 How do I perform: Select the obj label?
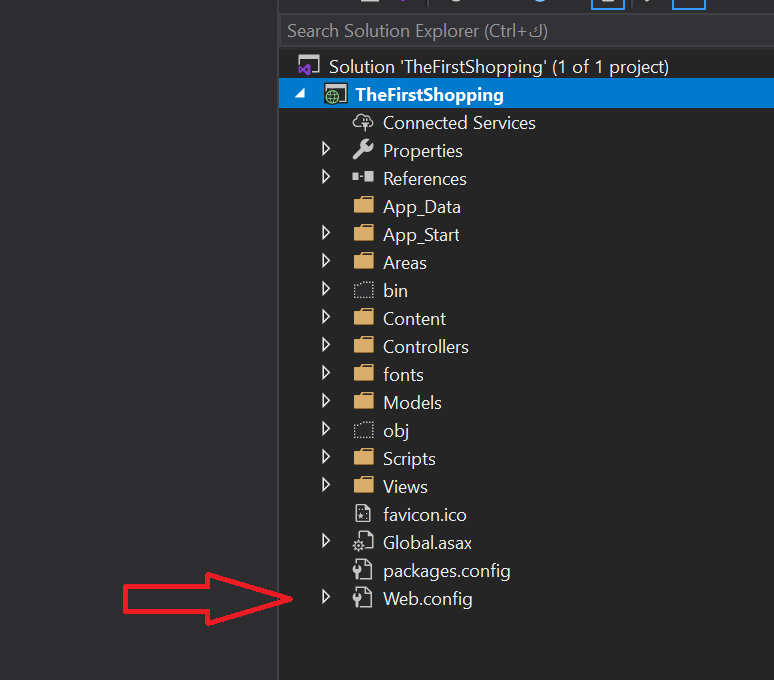coord(396,431)
